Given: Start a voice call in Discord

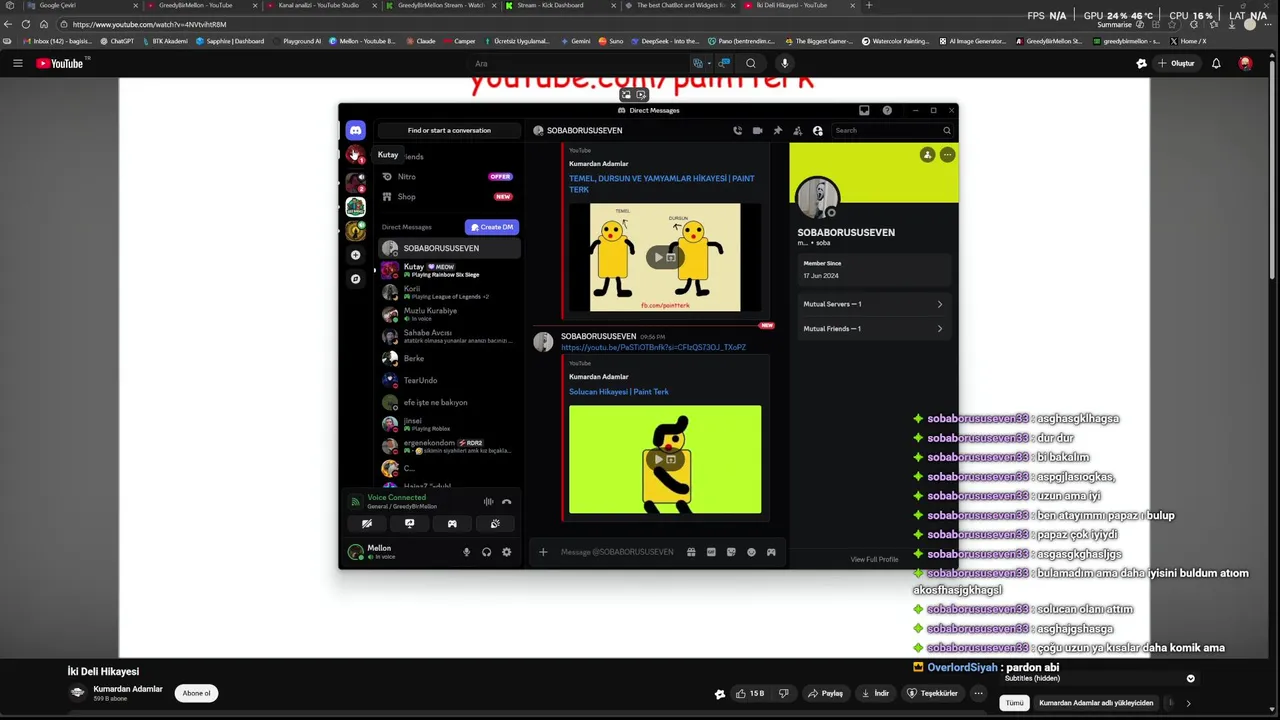Looking at the screenshot, I should [737, 130].
